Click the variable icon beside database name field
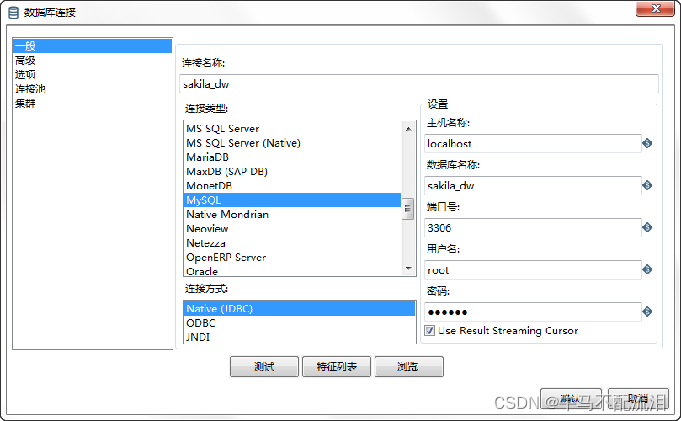This screenshot has height=421, width=681. 647,185
